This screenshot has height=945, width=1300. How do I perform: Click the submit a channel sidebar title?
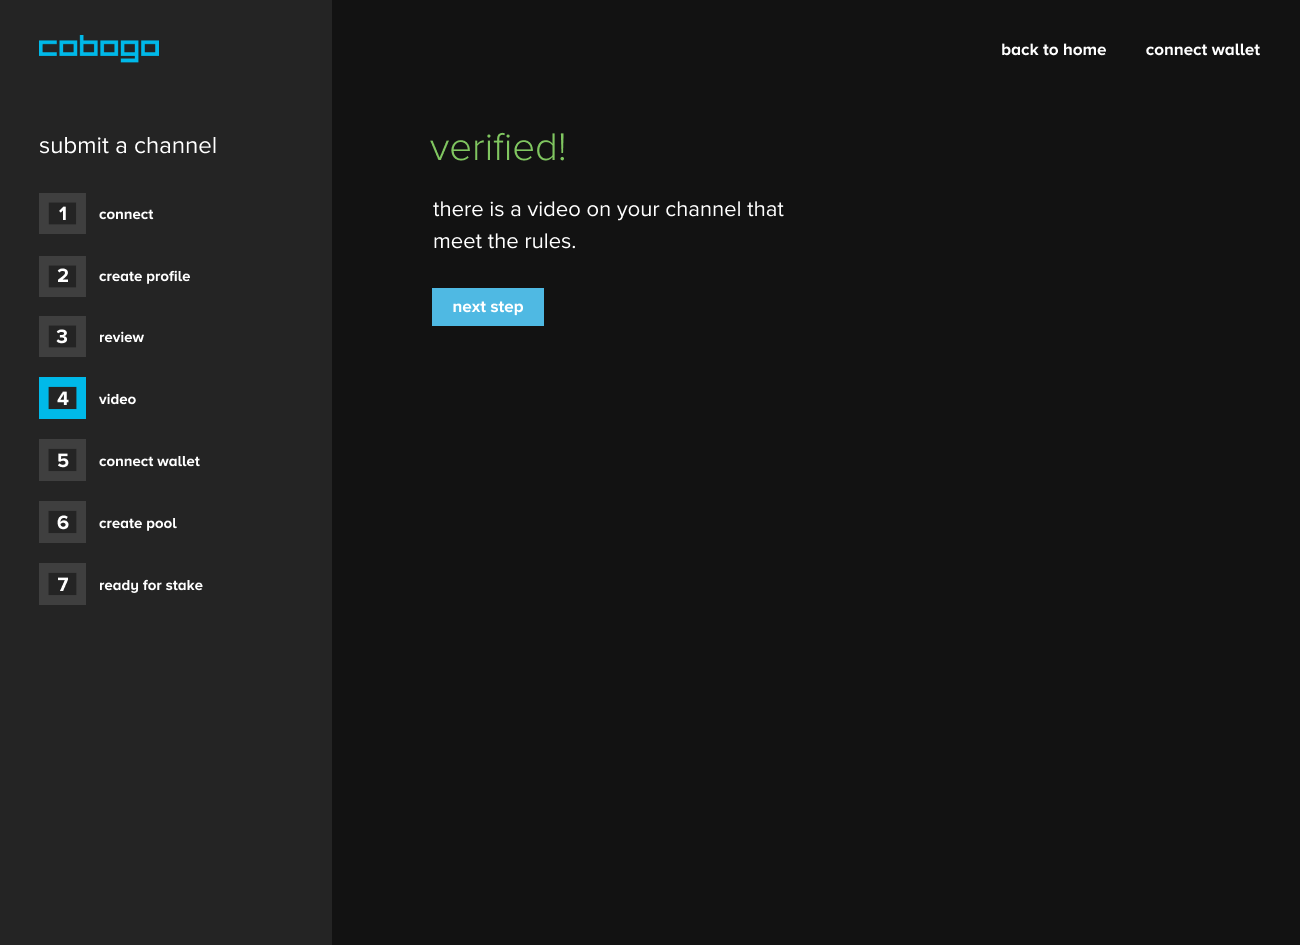128,146
